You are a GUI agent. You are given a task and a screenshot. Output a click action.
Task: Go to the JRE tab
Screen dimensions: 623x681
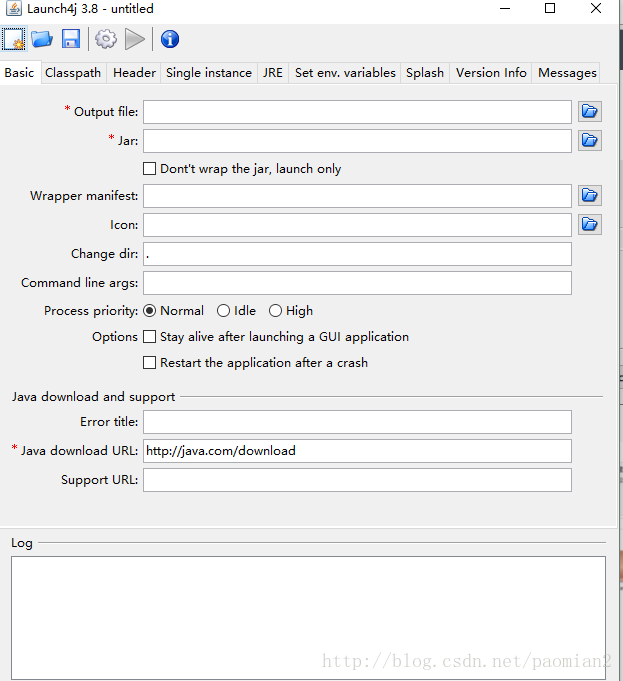[273, 73]
